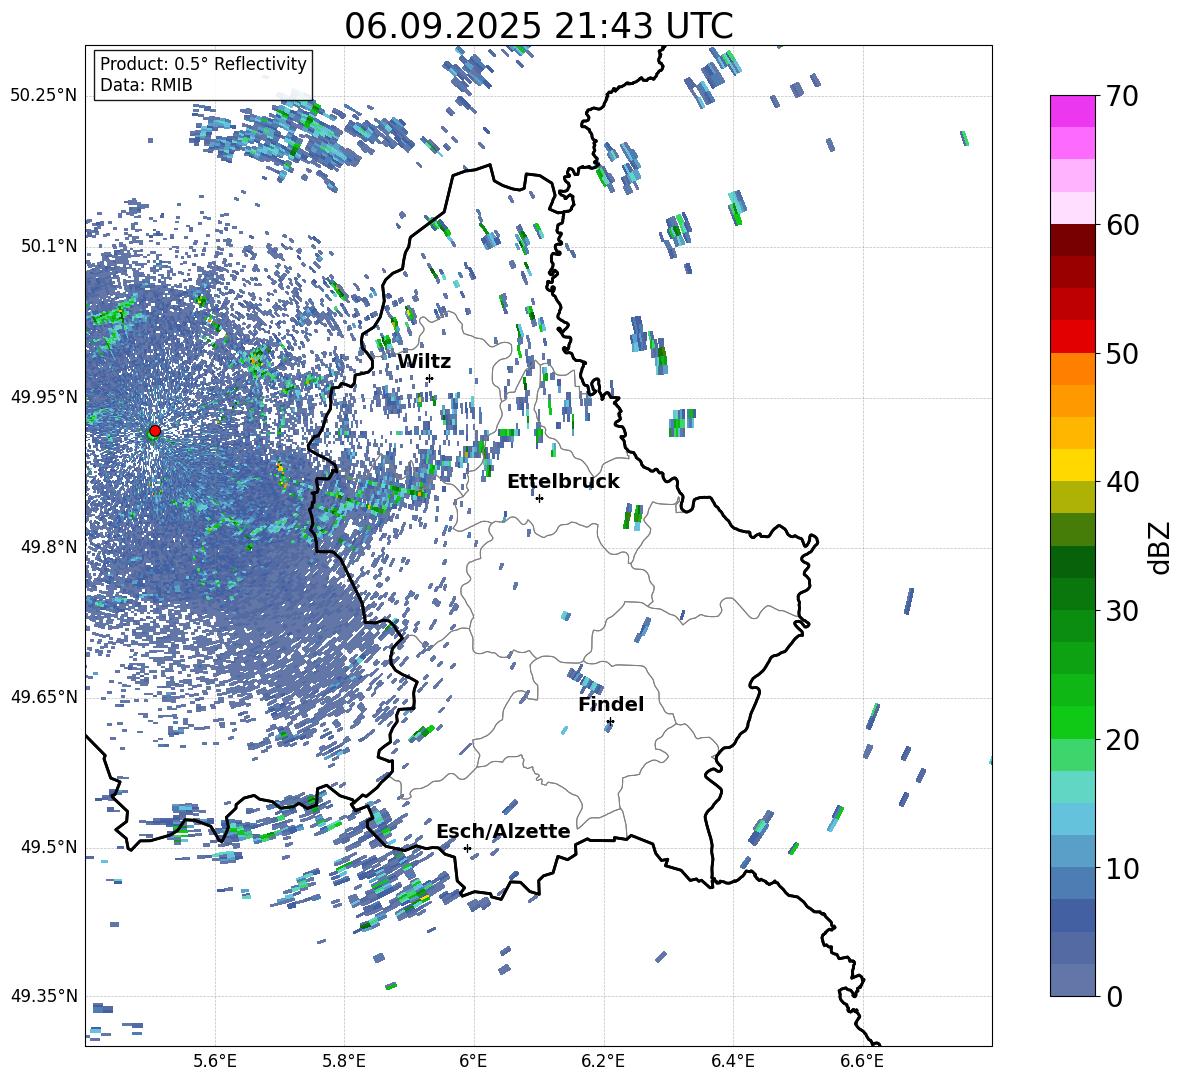Click the 49.65°N latitude label
This screenshot has height=1081, width=1184.
(44, 697)
